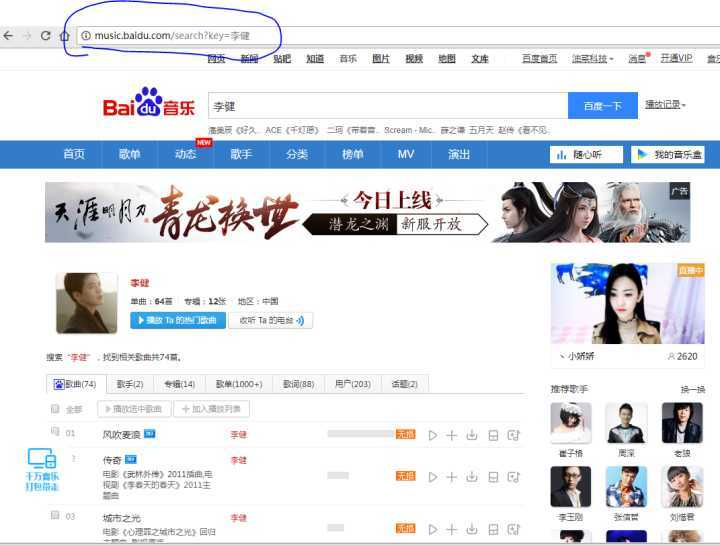The width and height of the screenshot is (720, 545).
Task: Open 我的音乐盒 player
Action: point(668,155)
